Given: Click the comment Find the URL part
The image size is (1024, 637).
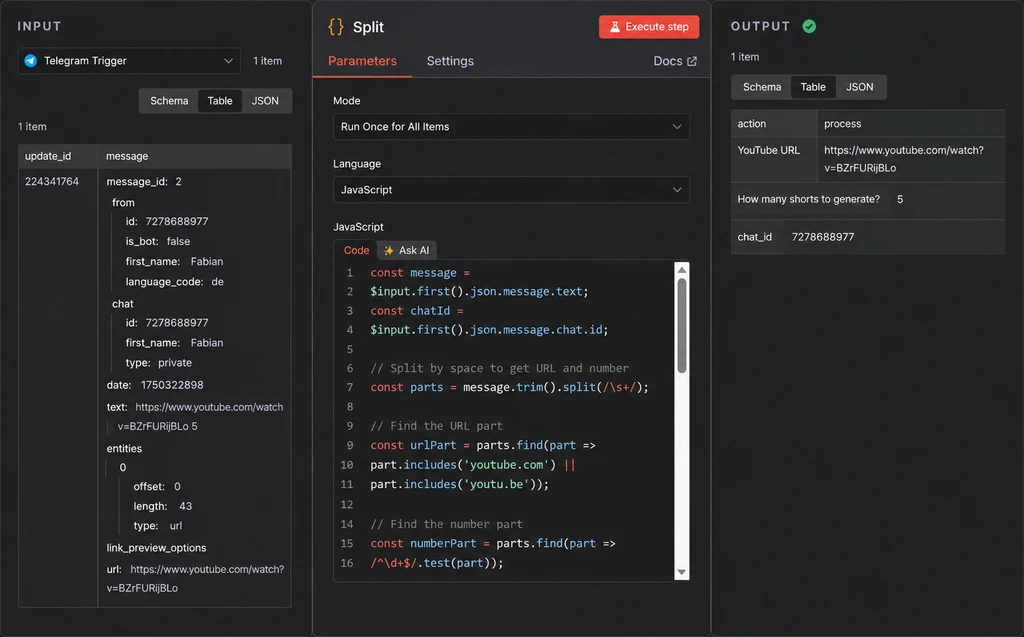Looking at the screenshot, I should 436,426.
